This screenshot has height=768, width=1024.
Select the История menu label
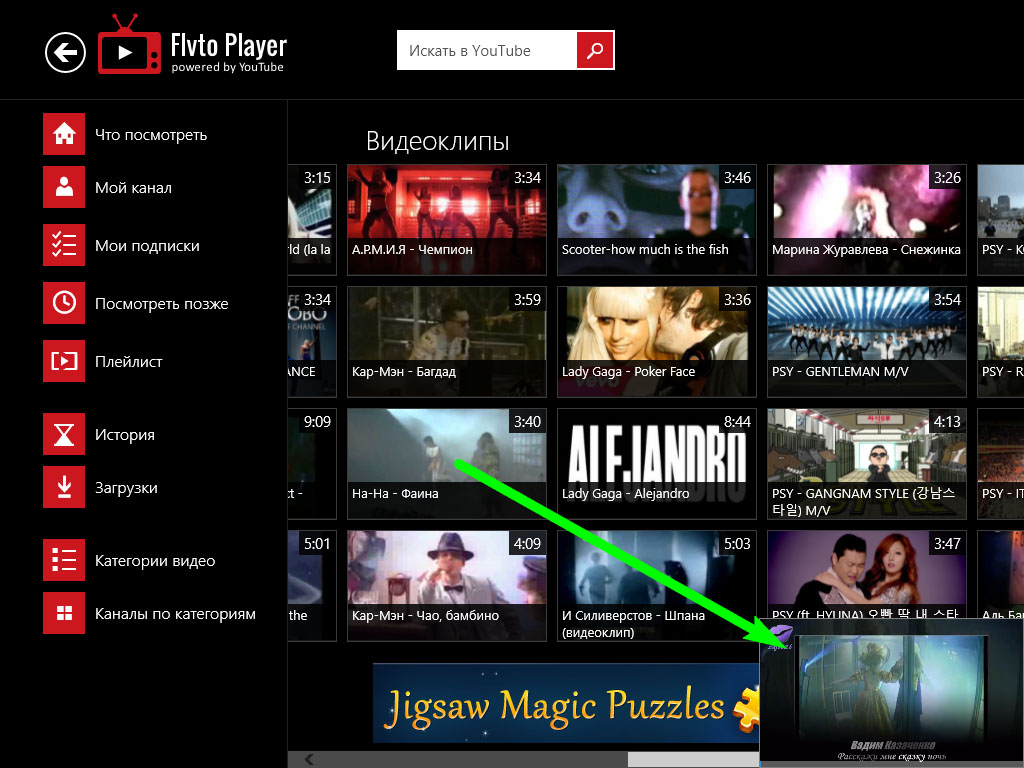[125, 435]
